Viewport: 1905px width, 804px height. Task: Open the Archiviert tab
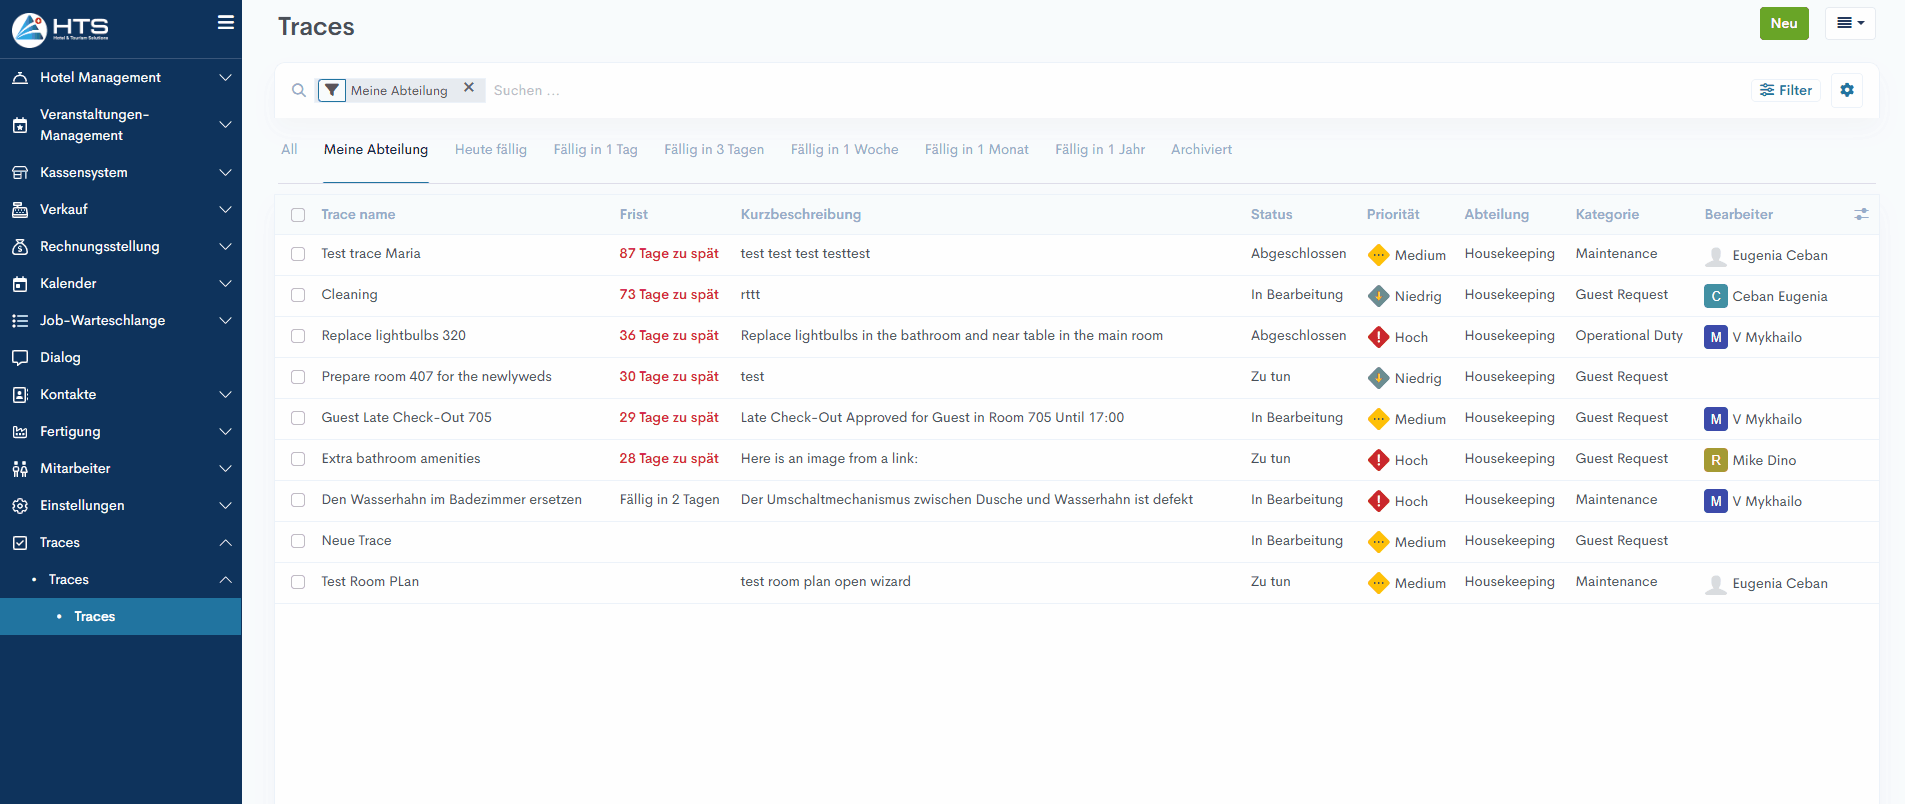point(1201,149)
